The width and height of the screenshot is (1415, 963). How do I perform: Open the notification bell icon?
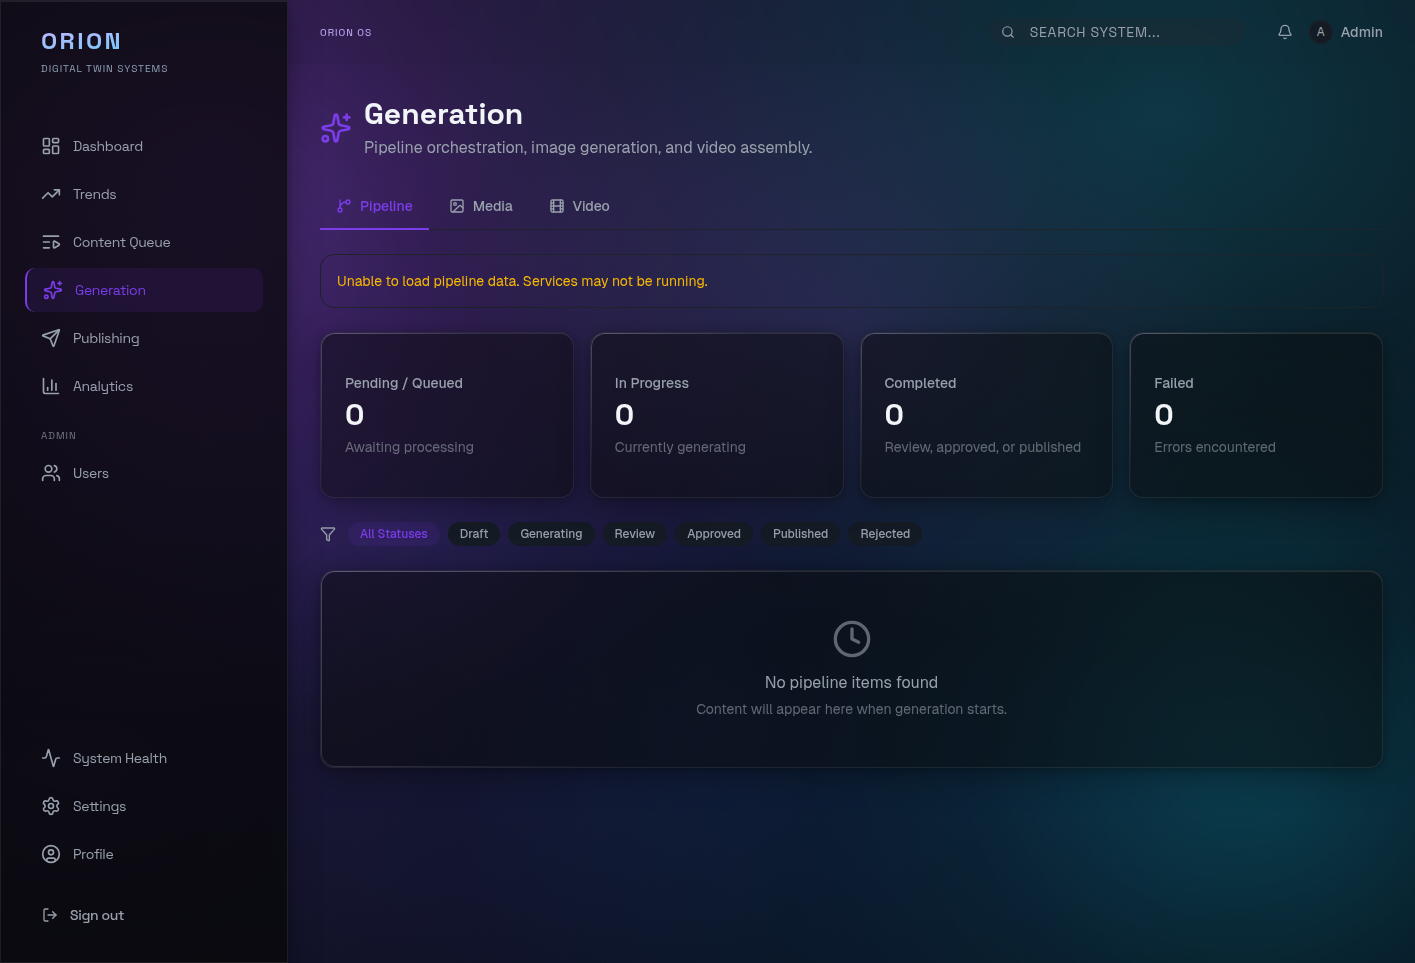(x=1284, y=31)
